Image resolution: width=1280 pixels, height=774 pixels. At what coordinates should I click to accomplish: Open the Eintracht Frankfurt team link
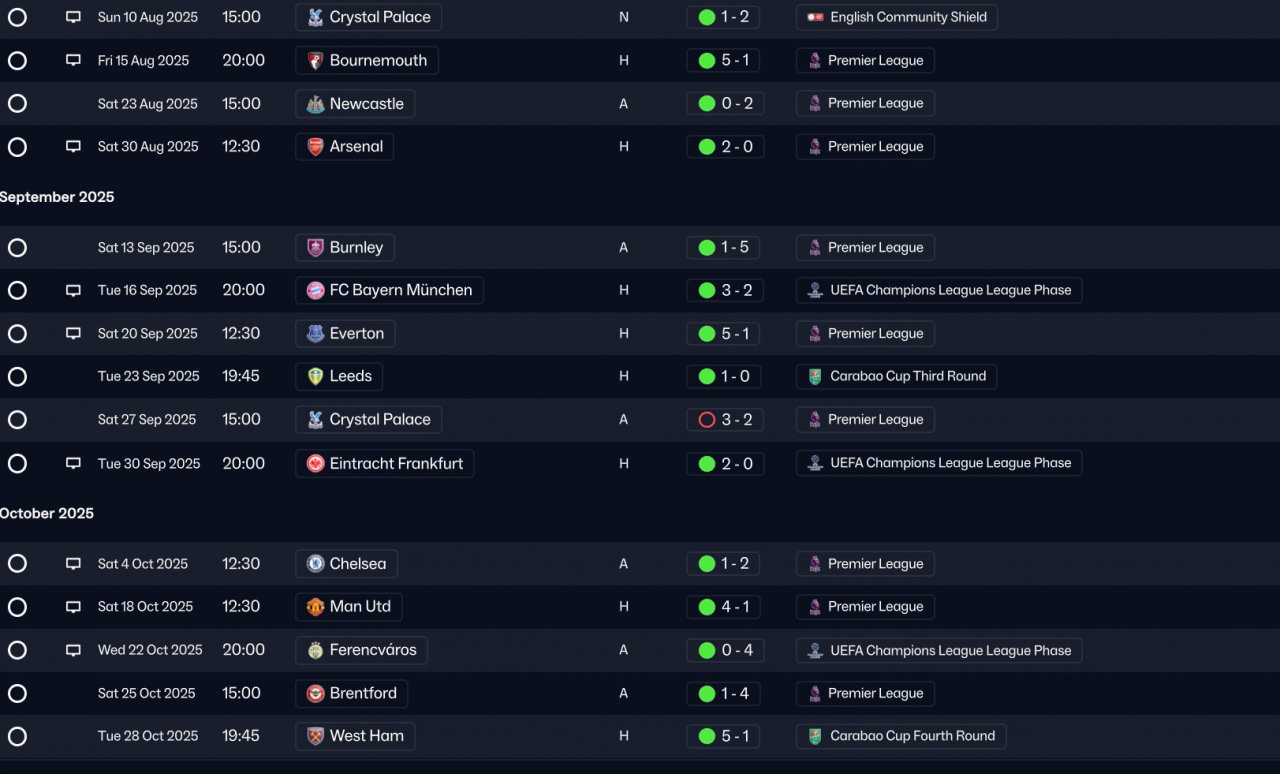pos(385,463)
